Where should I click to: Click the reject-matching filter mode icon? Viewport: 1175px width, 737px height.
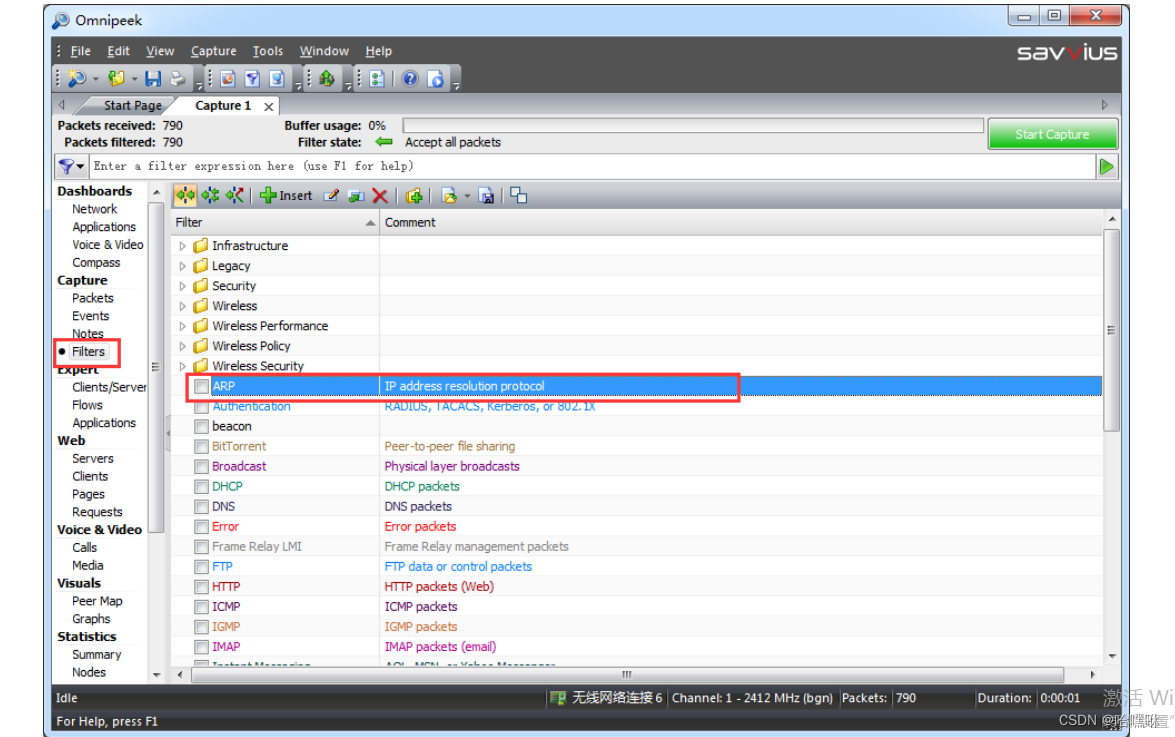[x=235, y=195]
